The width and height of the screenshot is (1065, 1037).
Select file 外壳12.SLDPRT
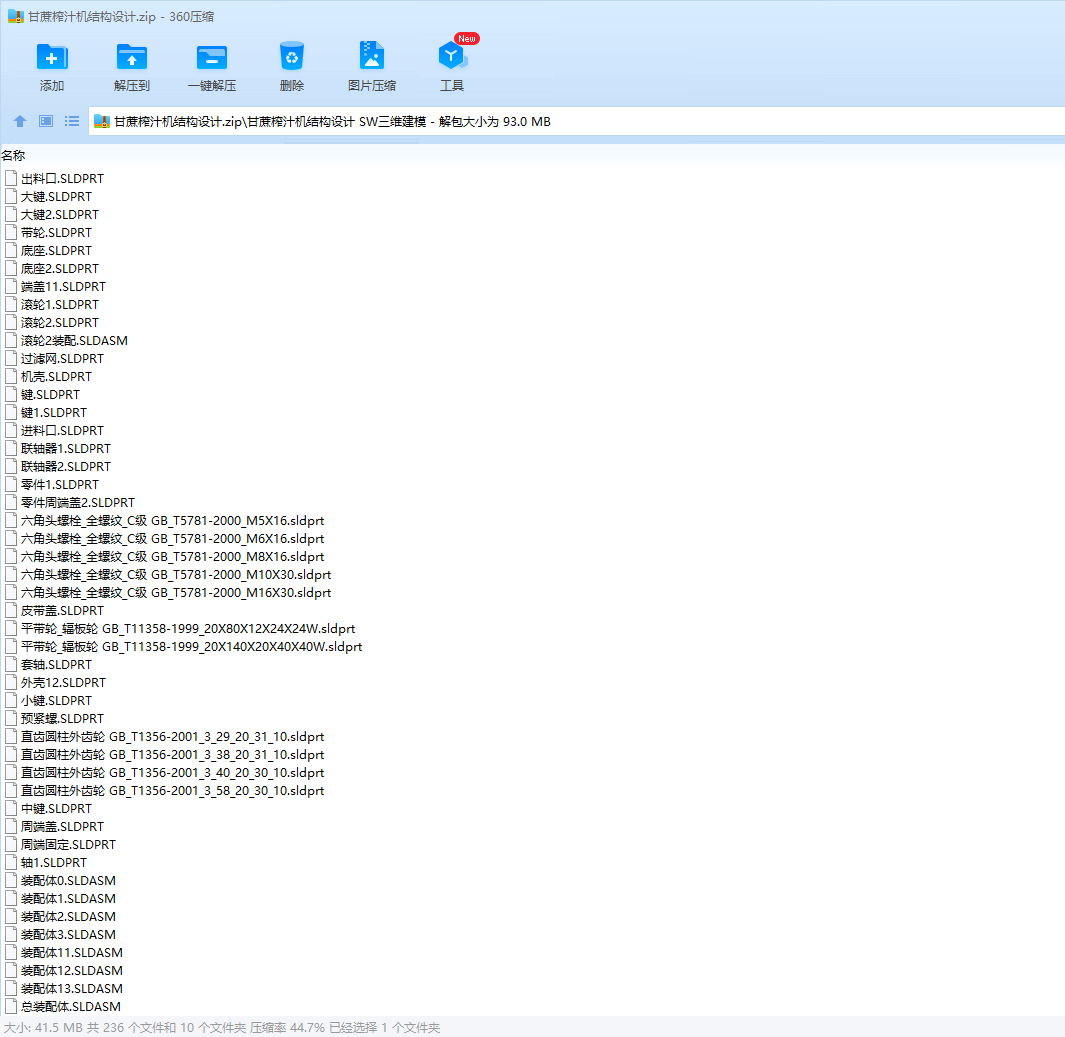[63, 683]
